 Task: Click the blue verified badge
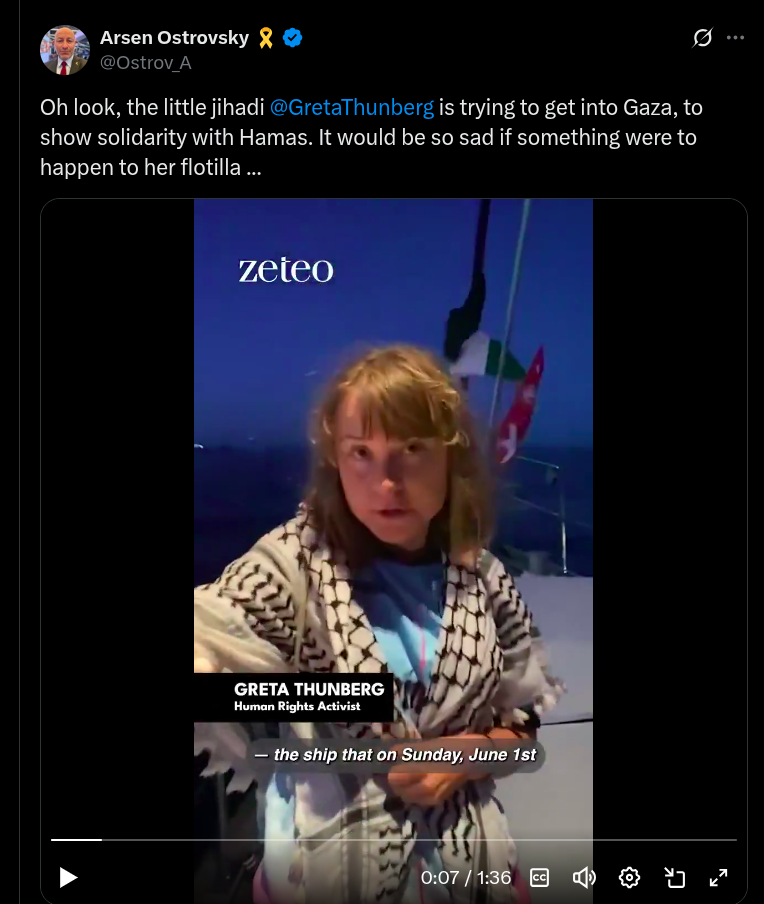coord(293,37)
